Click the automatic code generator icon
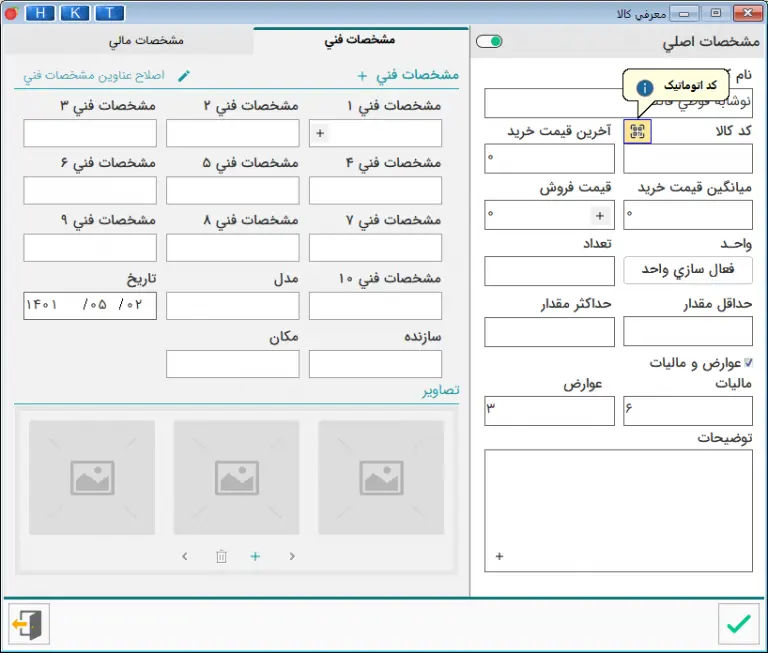The height and width of the screenshot is (653, 768). tap(637, 131)
